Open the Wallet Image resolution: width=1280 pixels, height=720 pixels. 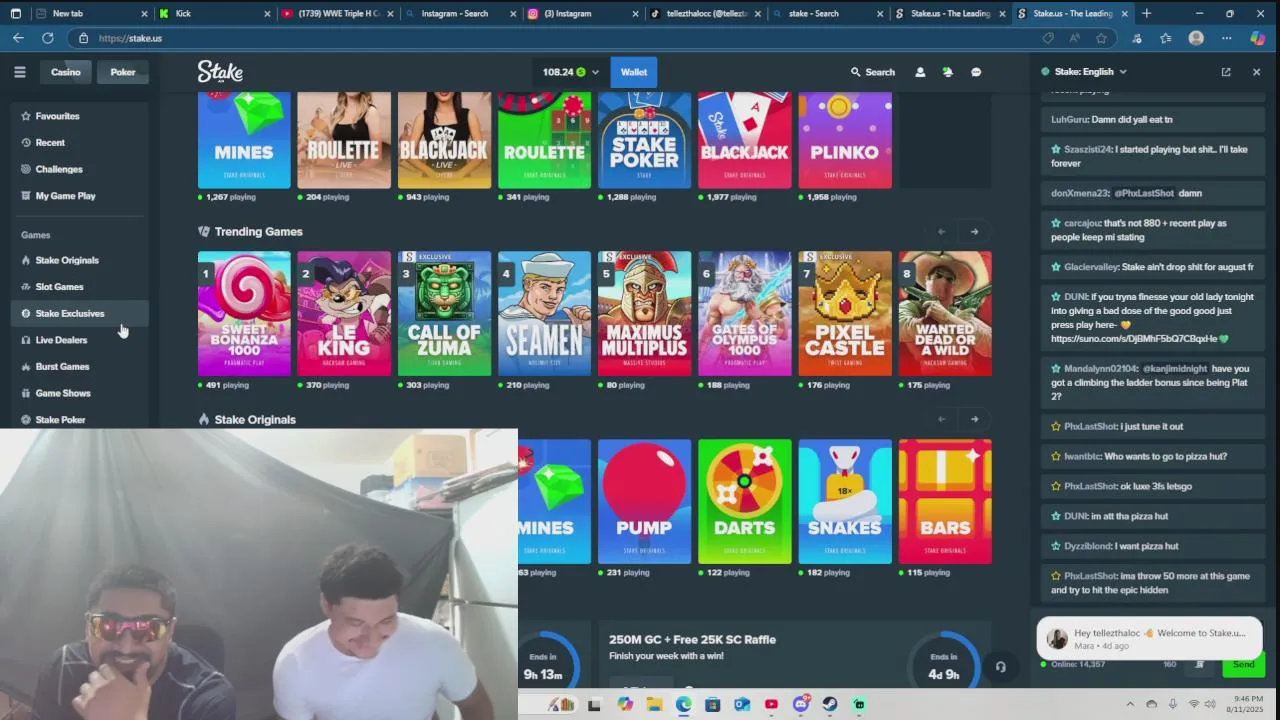pyautogui.click(x=634, y=72)
